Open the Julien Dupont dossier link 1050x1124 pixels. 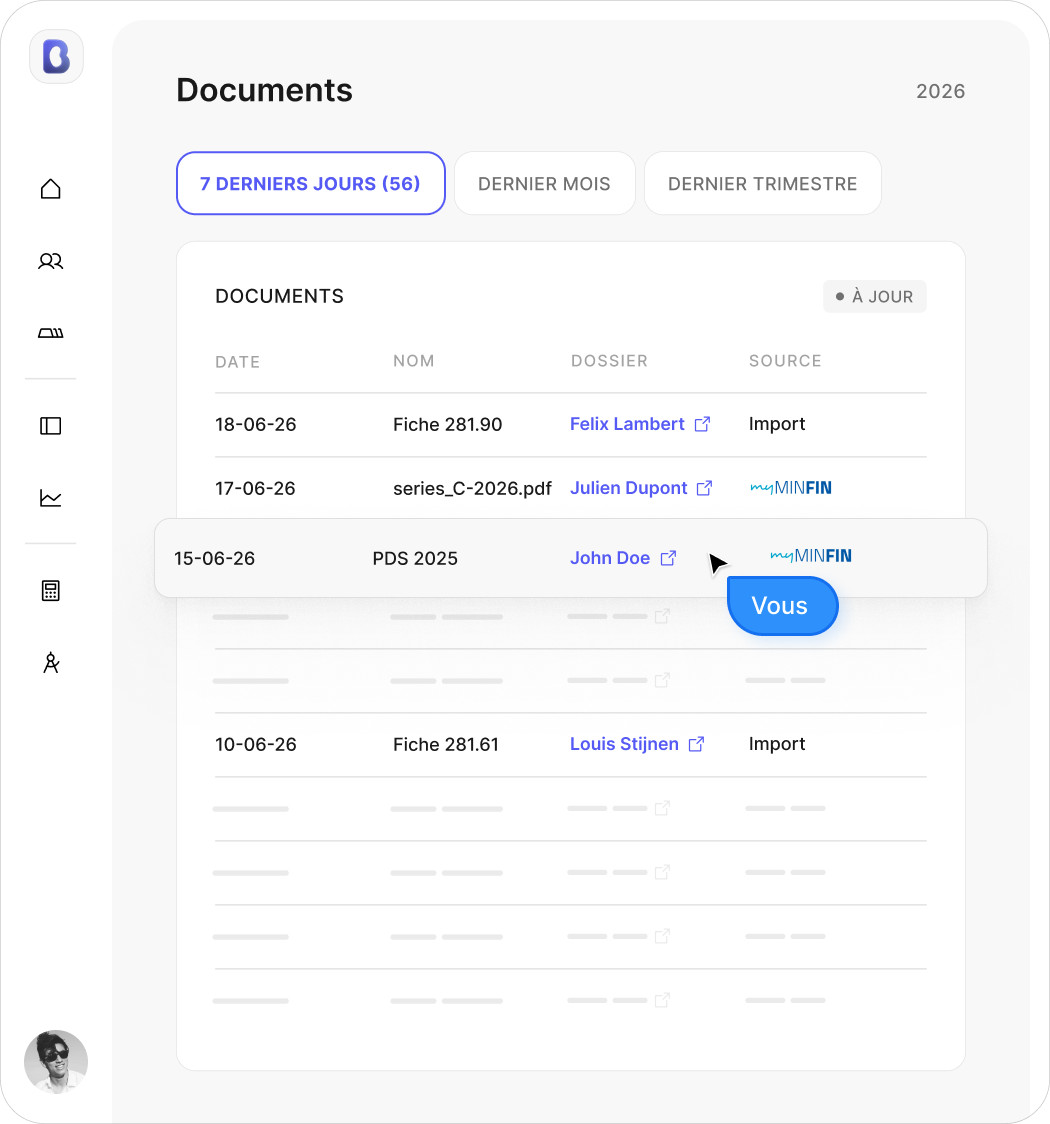point(629,487)
